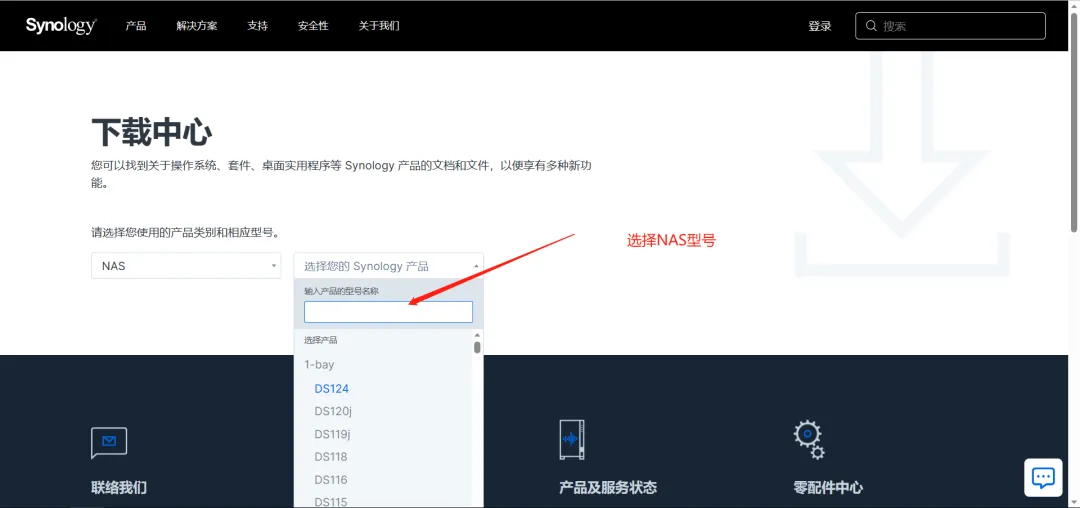
Task: Open the 零配件中心 link
Action: 828,488
